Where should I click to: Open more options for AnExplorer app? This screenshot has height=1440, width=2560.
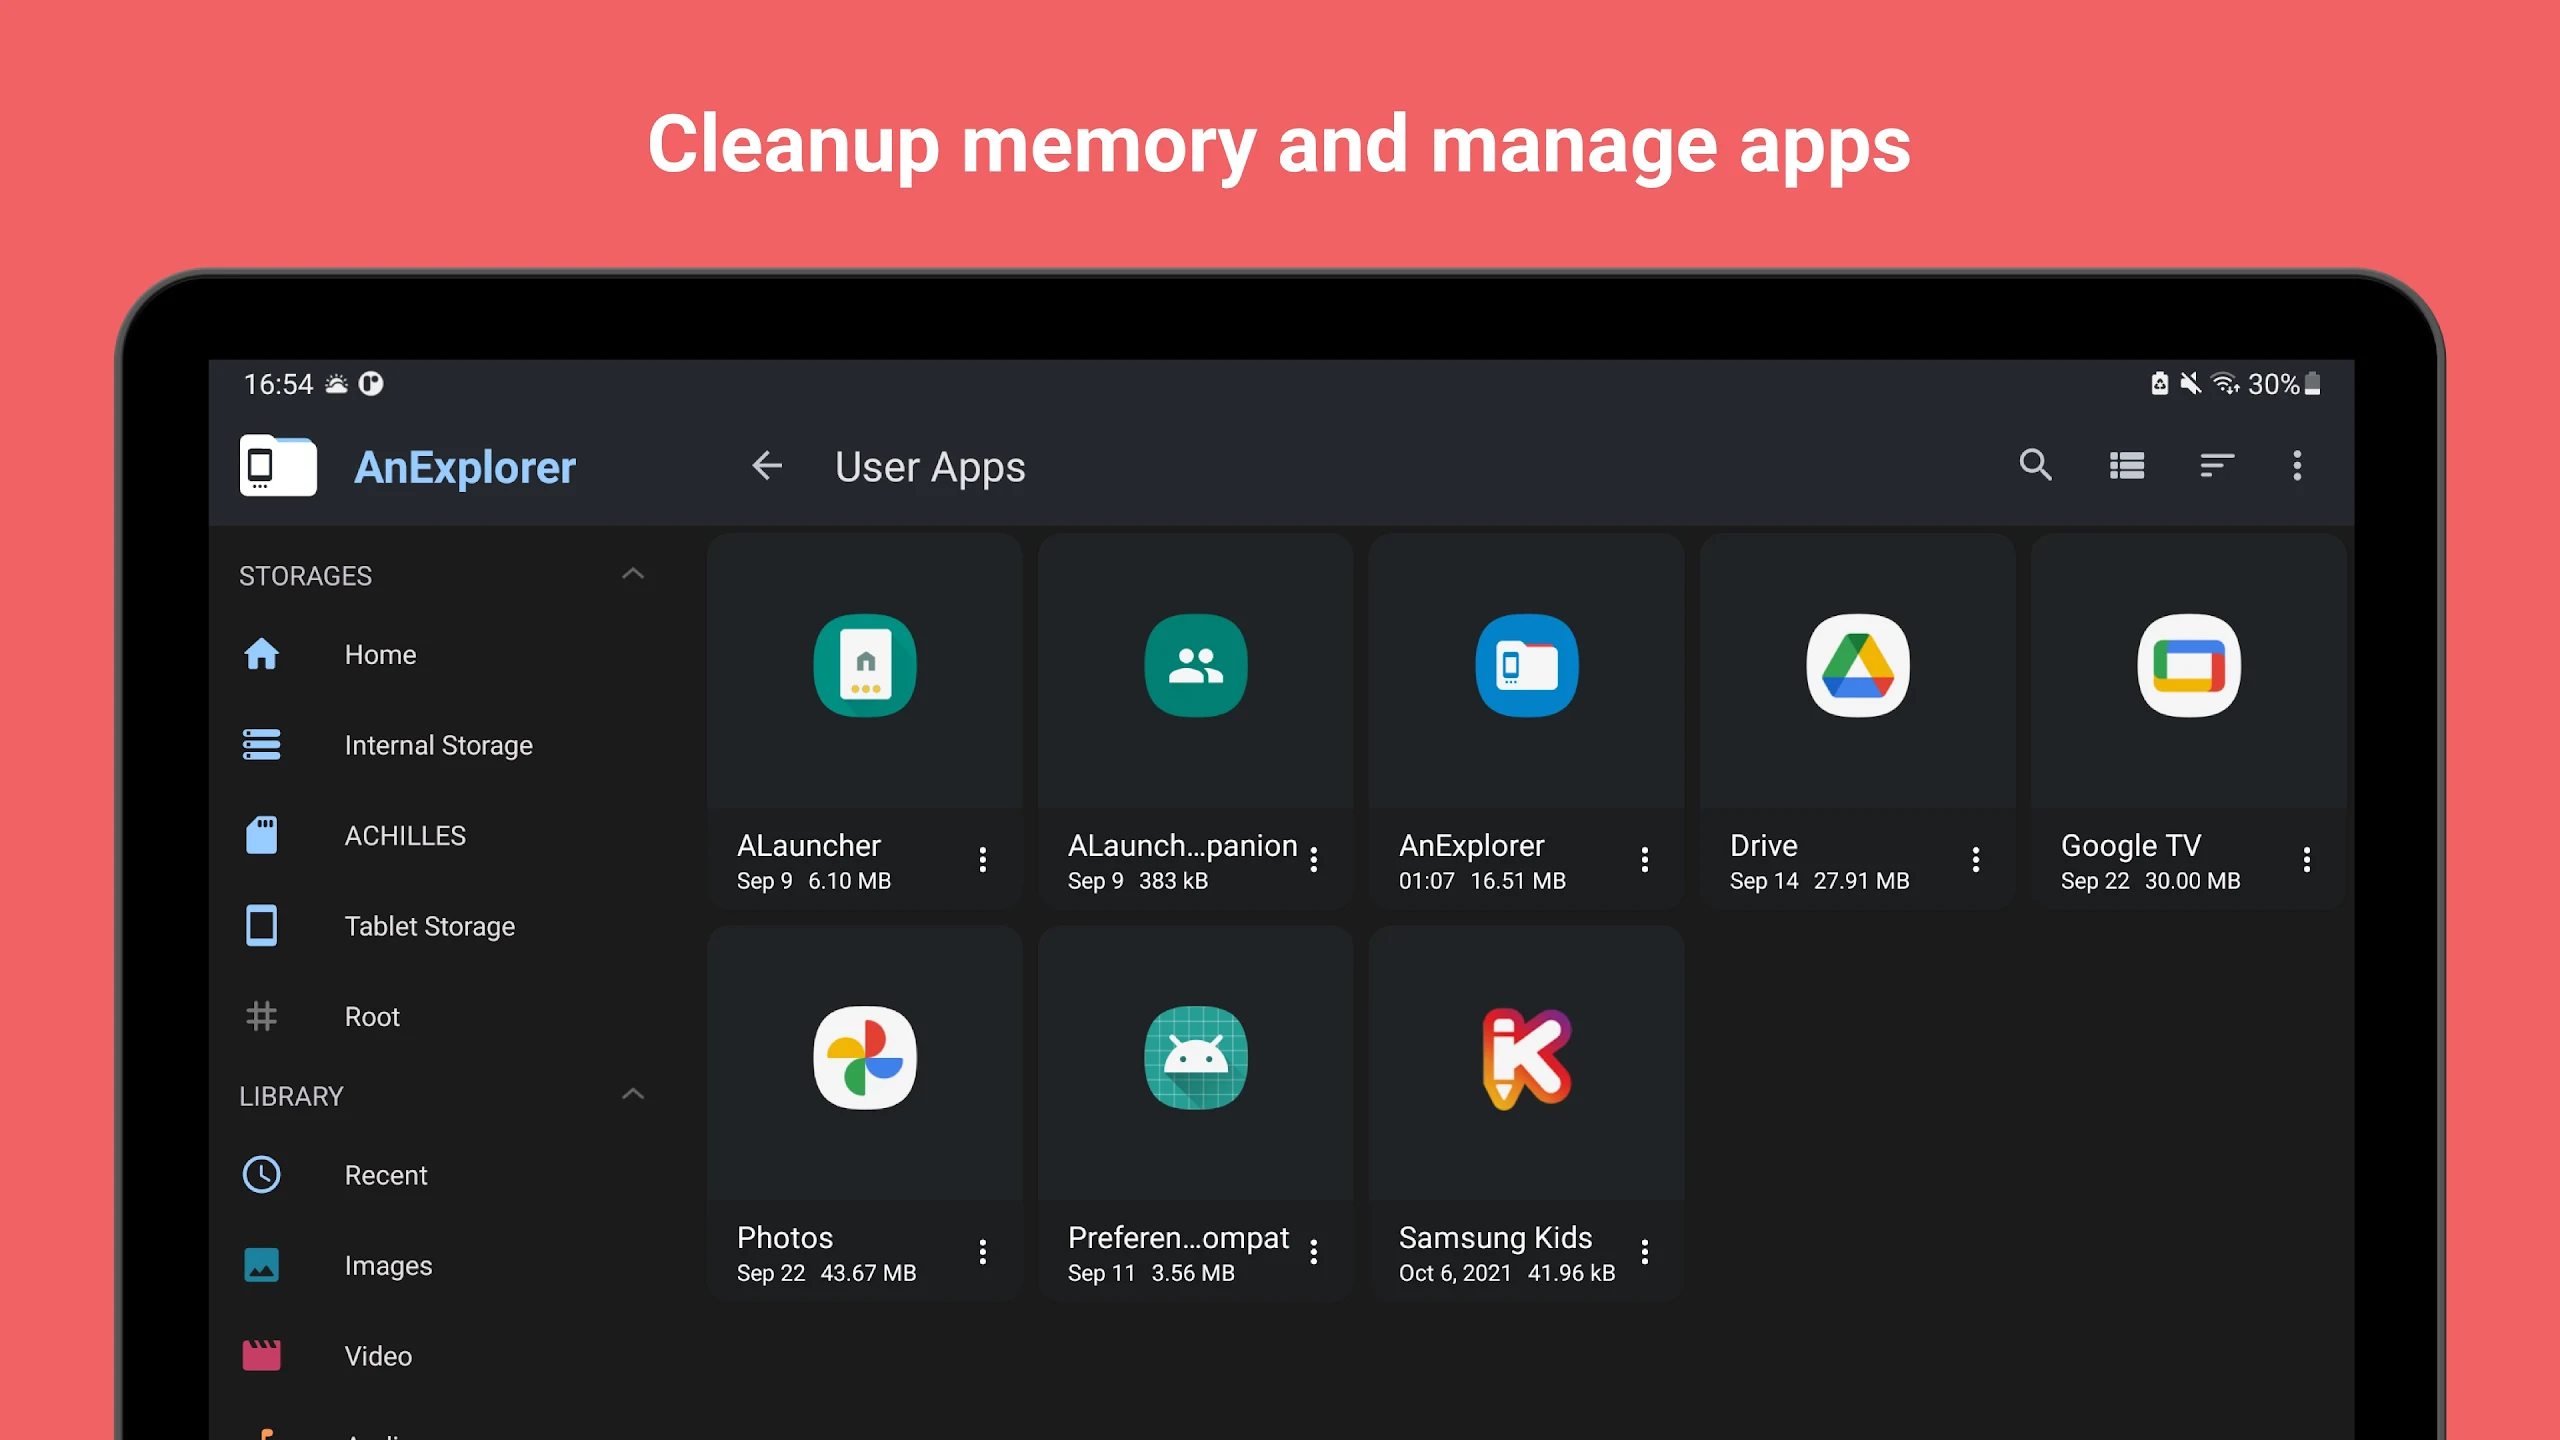click(x=1645, y=859)
